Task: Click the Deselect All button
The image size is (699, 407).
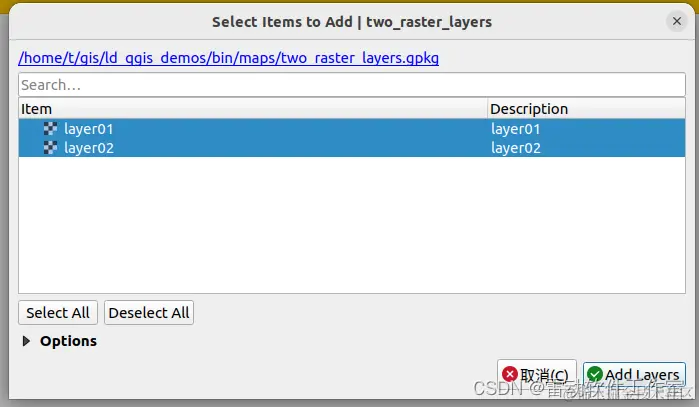Action: pos(149,312)
